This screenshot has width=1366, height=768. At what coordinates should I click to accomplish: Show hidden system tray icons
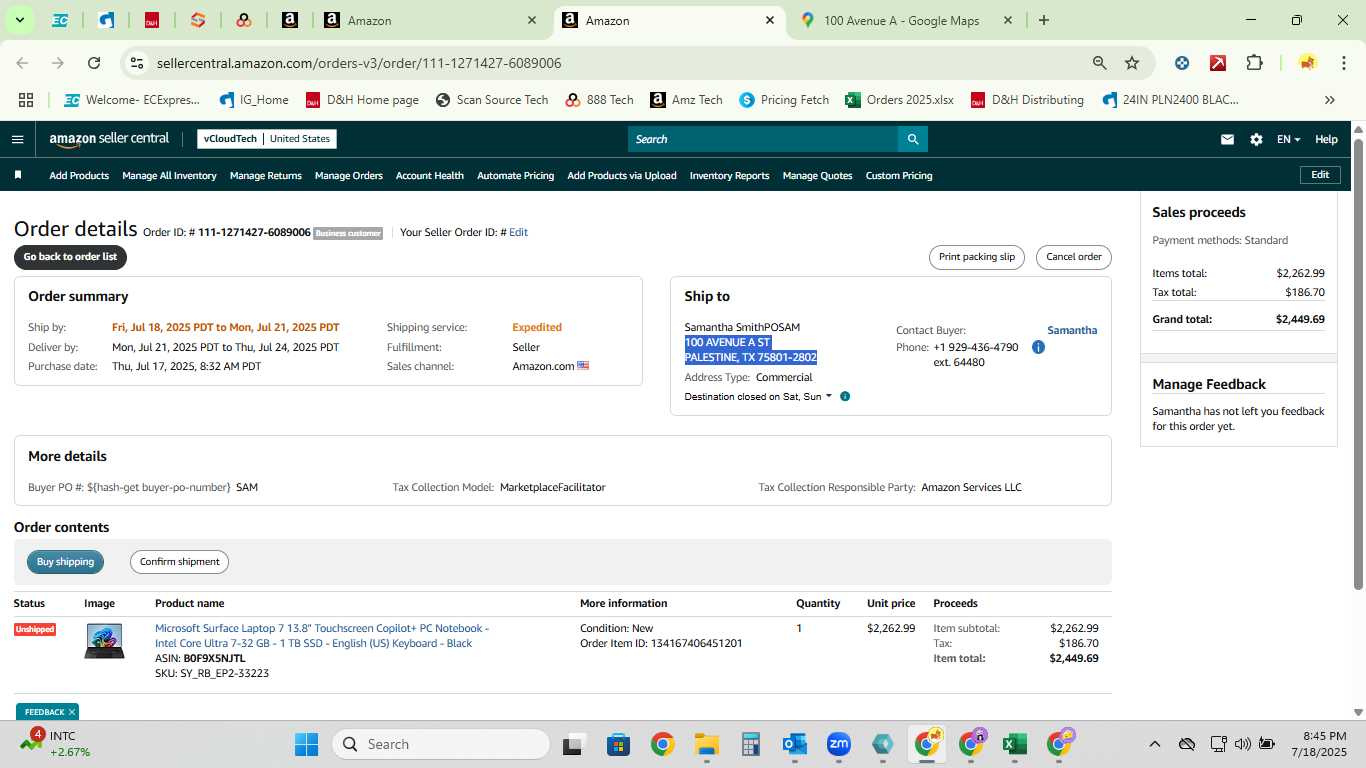1154,744
